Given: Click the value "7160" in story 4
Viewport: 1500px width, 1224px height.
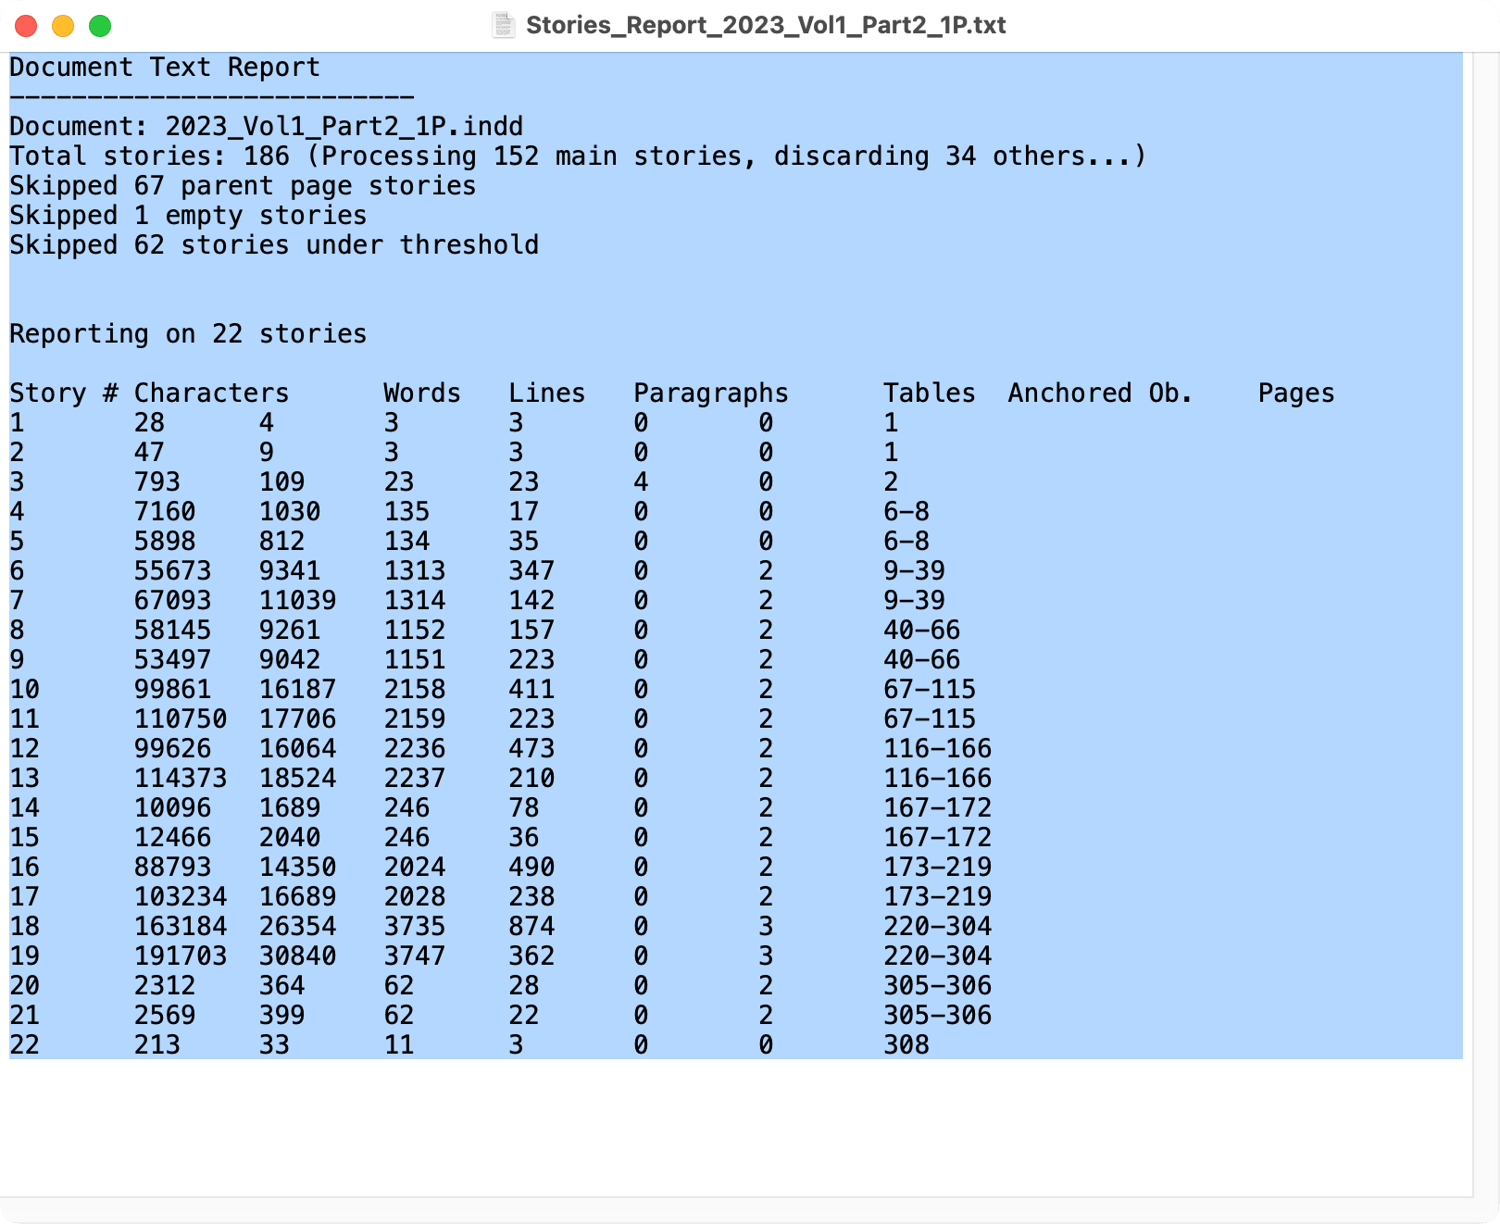Looking at the screenshot, I should tap(165, 512).
